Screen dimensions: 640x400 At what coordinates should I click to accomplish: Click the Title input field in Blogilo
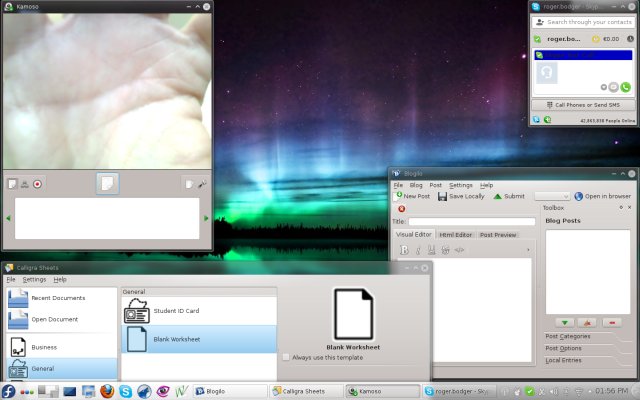point(471,221)
